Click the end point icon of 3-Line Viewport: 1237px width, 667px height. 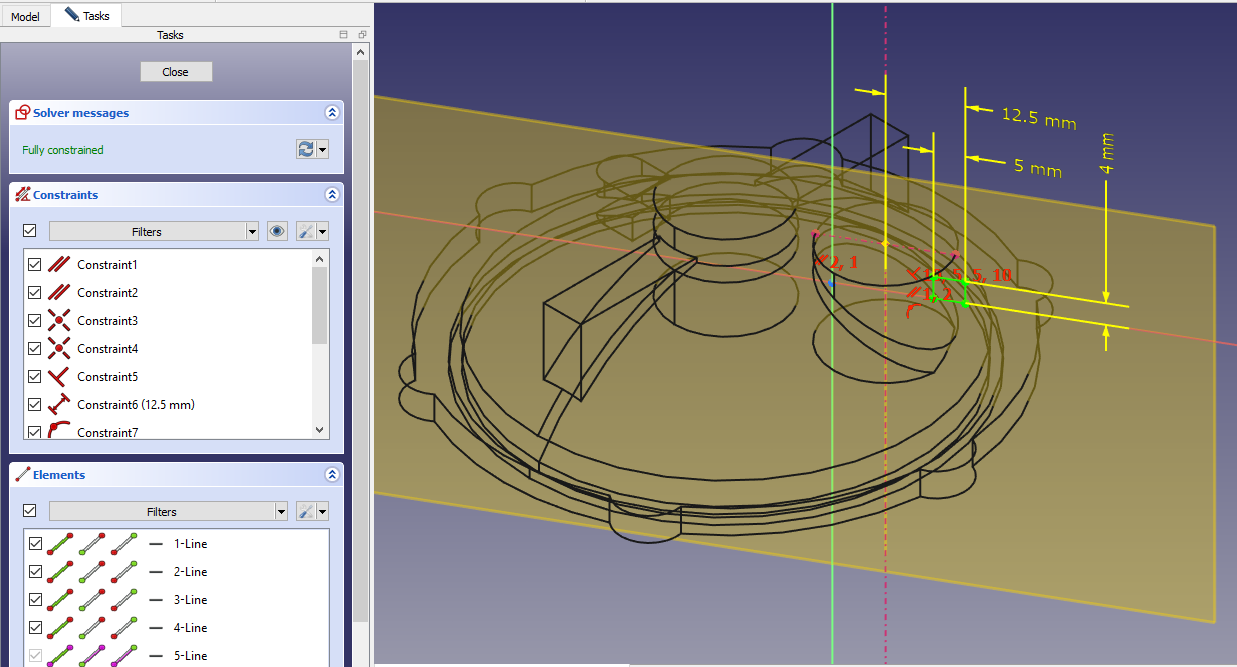(x=124, y=600)
